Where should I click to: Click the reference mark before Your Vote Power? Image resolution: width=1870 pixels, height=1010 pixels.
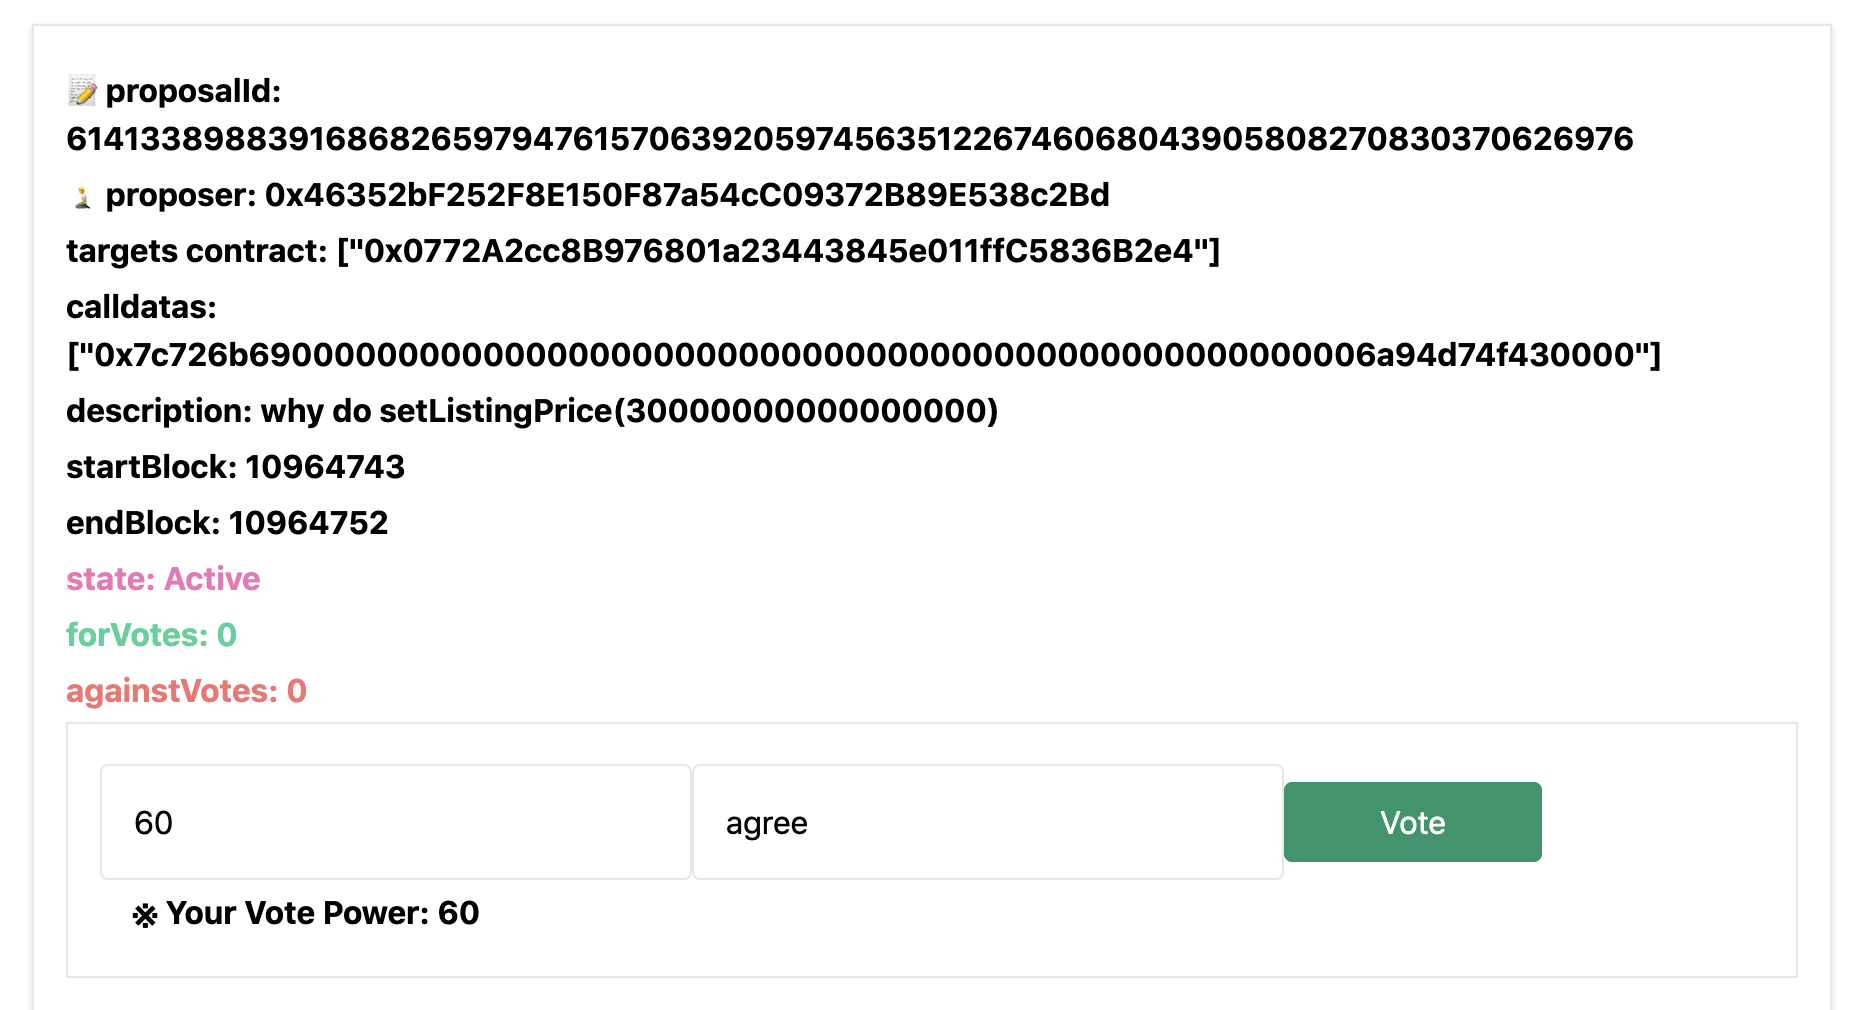click(145, 915)
